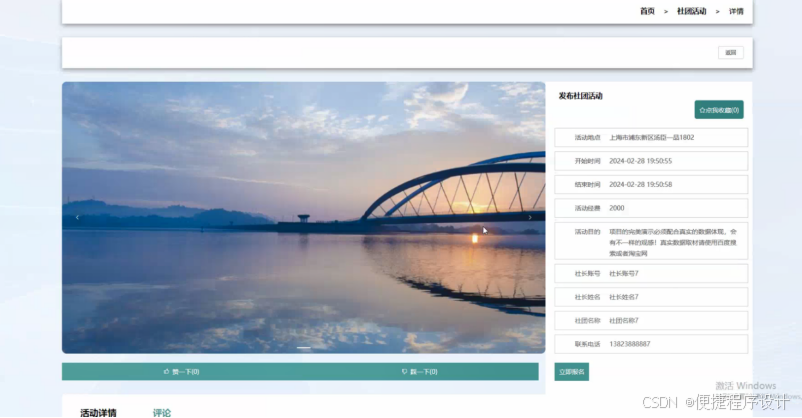802x418 pixels.
Task: Switch to the 活动详情 tab
Action: (98, 412)
